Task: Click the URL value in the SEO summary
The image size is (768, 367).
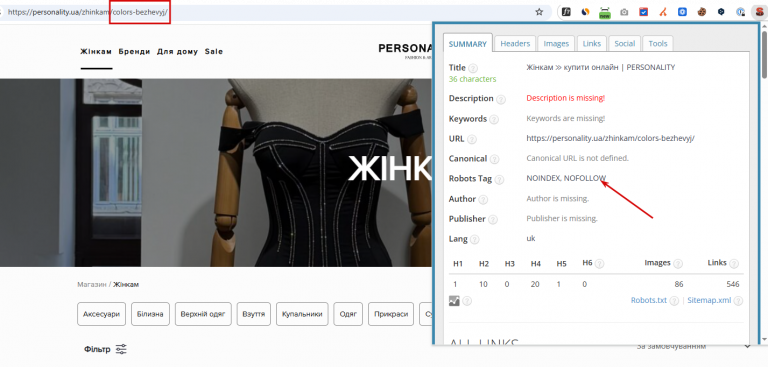Action: [x=610, y=138]
